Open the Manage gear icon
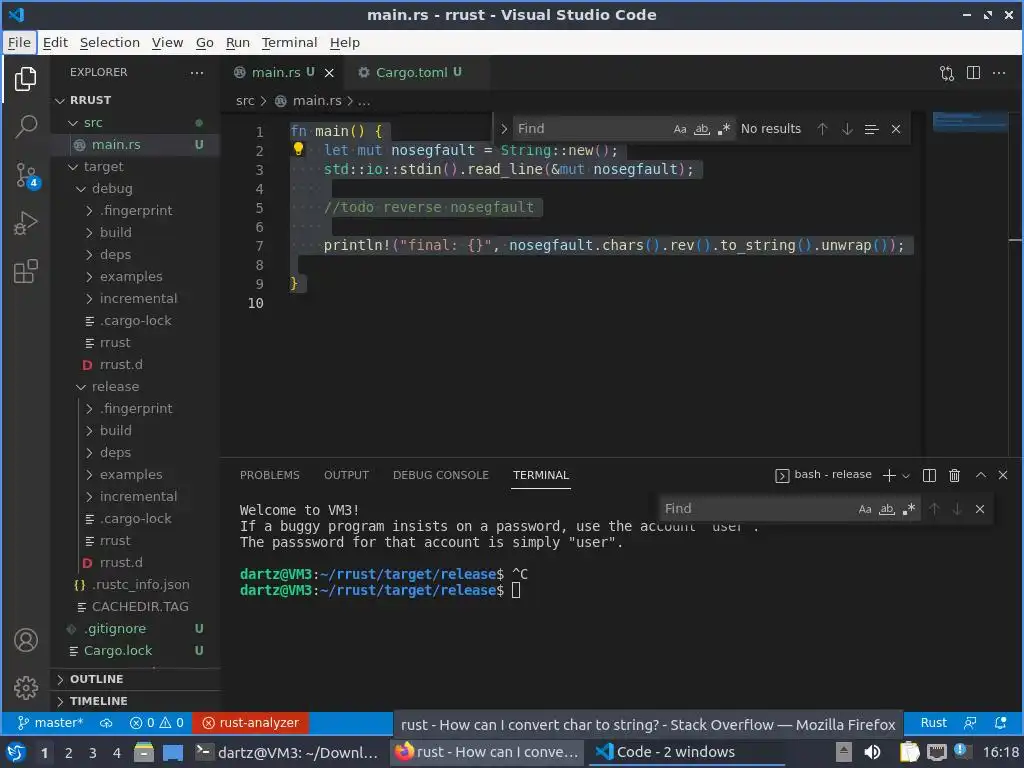 (x=25, y=688)
